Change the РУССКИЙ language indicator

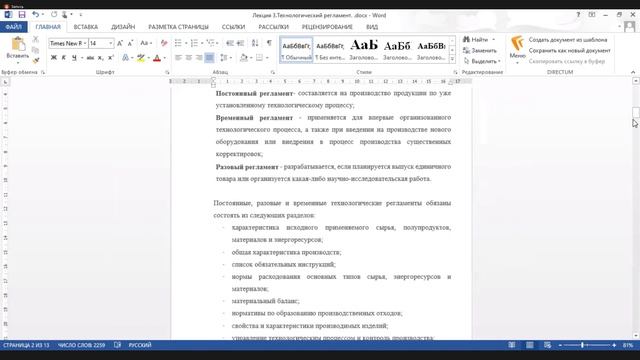(x=140, y=345)
